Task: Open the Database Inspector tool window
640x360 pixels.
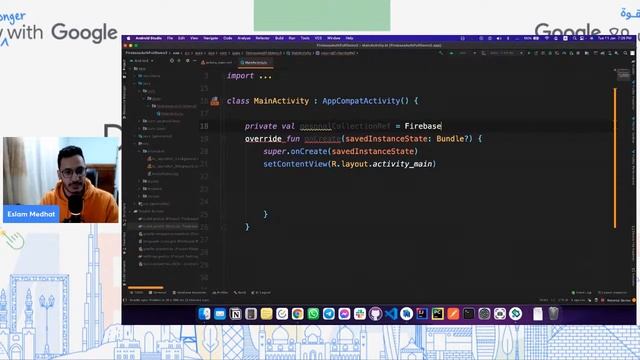Action: point(189,293)
